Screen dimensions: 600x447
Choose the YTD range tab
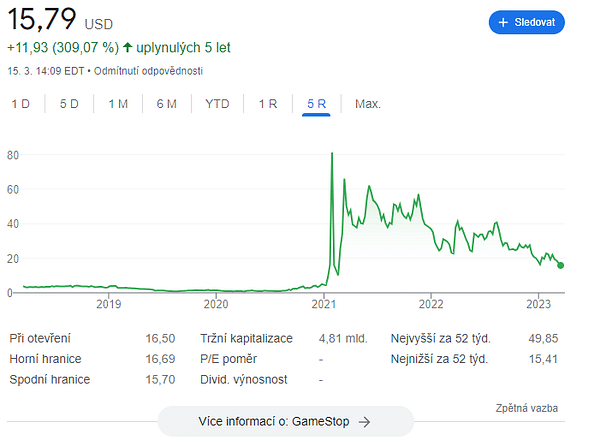coord(217,104)
